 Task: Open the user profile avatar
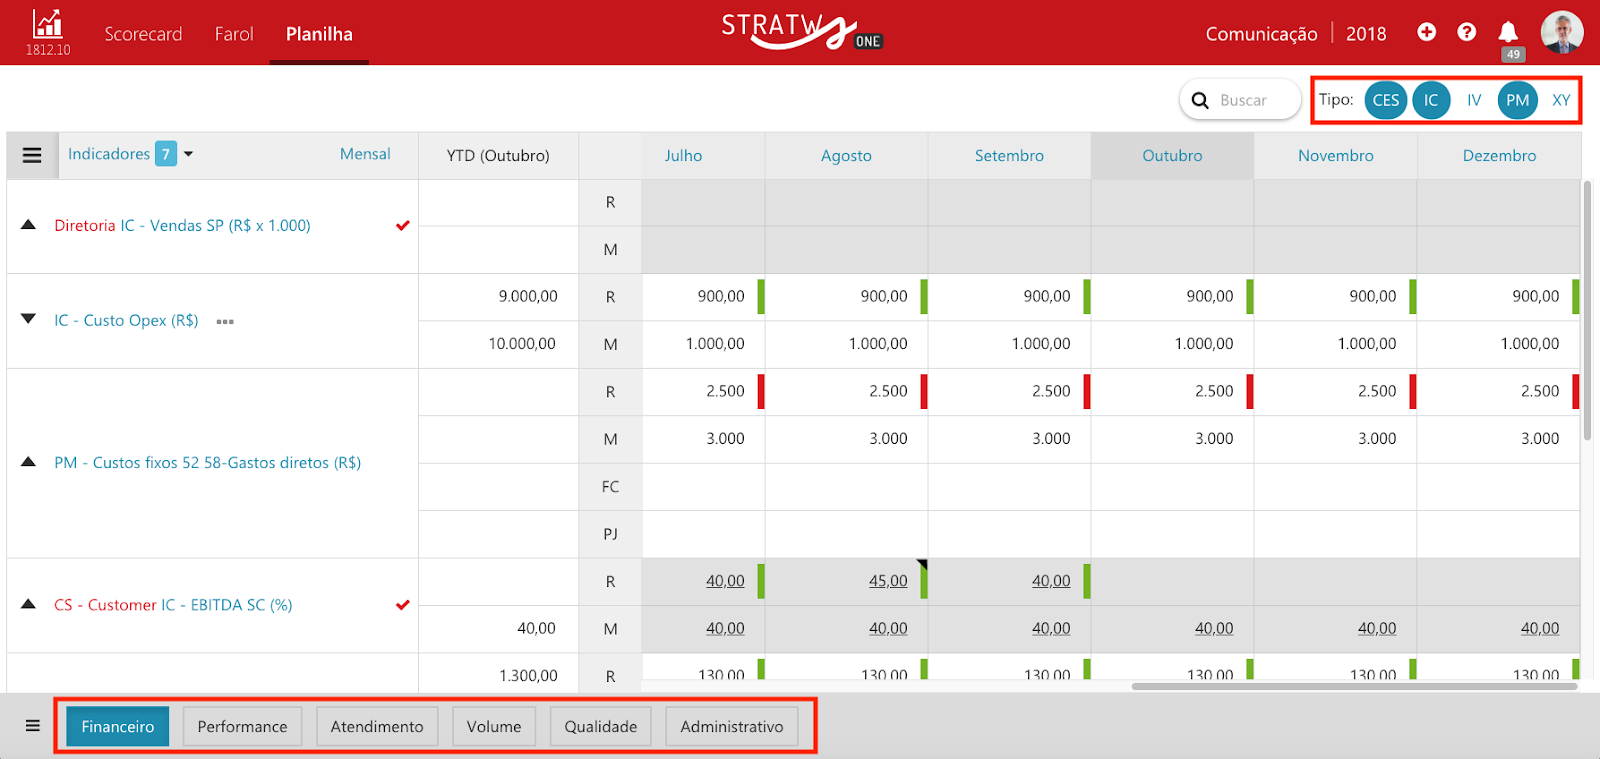(1561, 32)
